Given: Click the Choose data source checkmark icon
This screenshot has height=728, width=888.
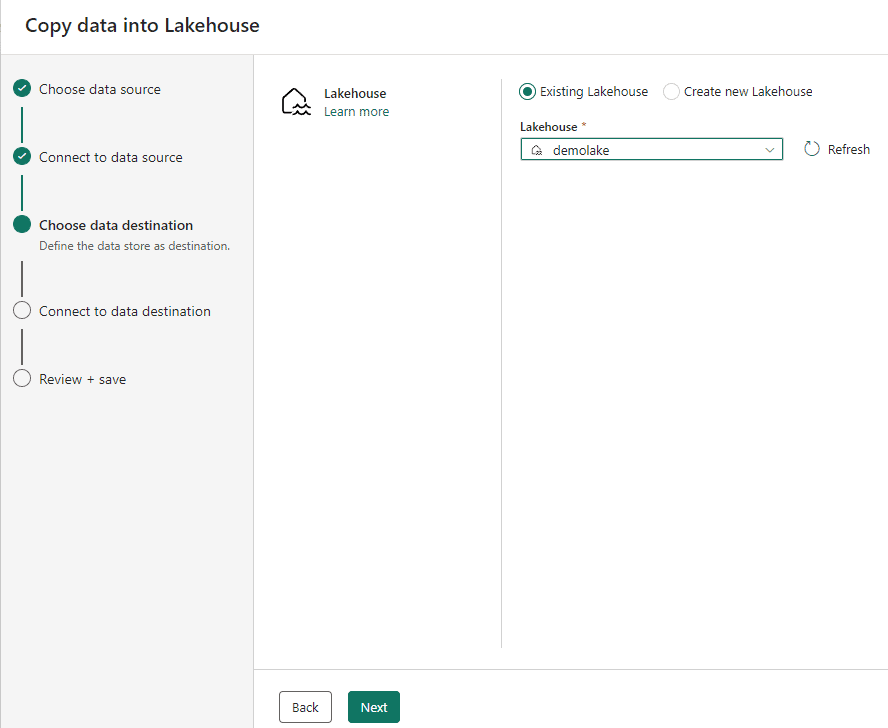Looking at the screenshot, I should pos(22,89).
